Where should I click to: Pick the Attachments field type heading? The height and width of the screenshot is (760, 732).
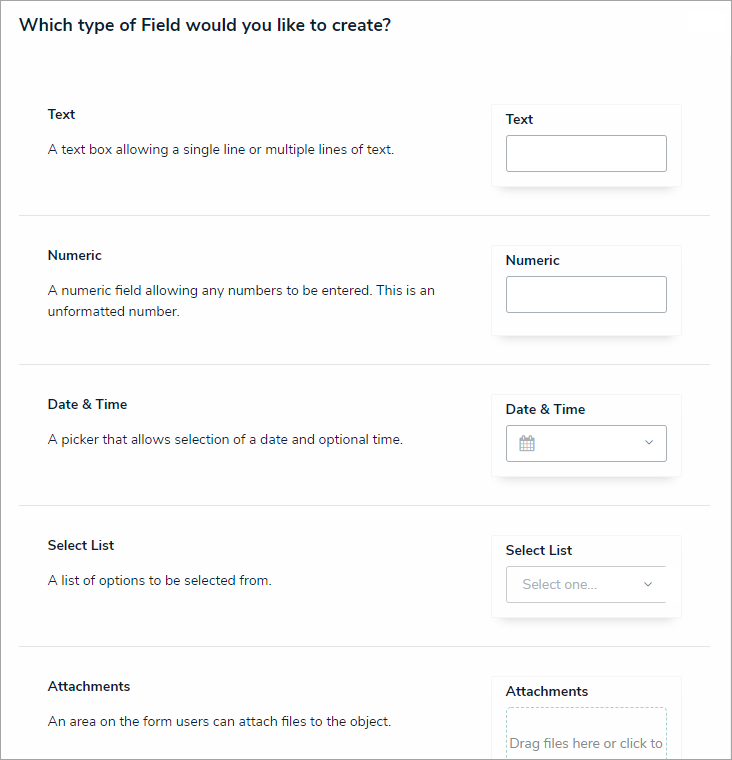pyautogui.click(x=89, y=686)
